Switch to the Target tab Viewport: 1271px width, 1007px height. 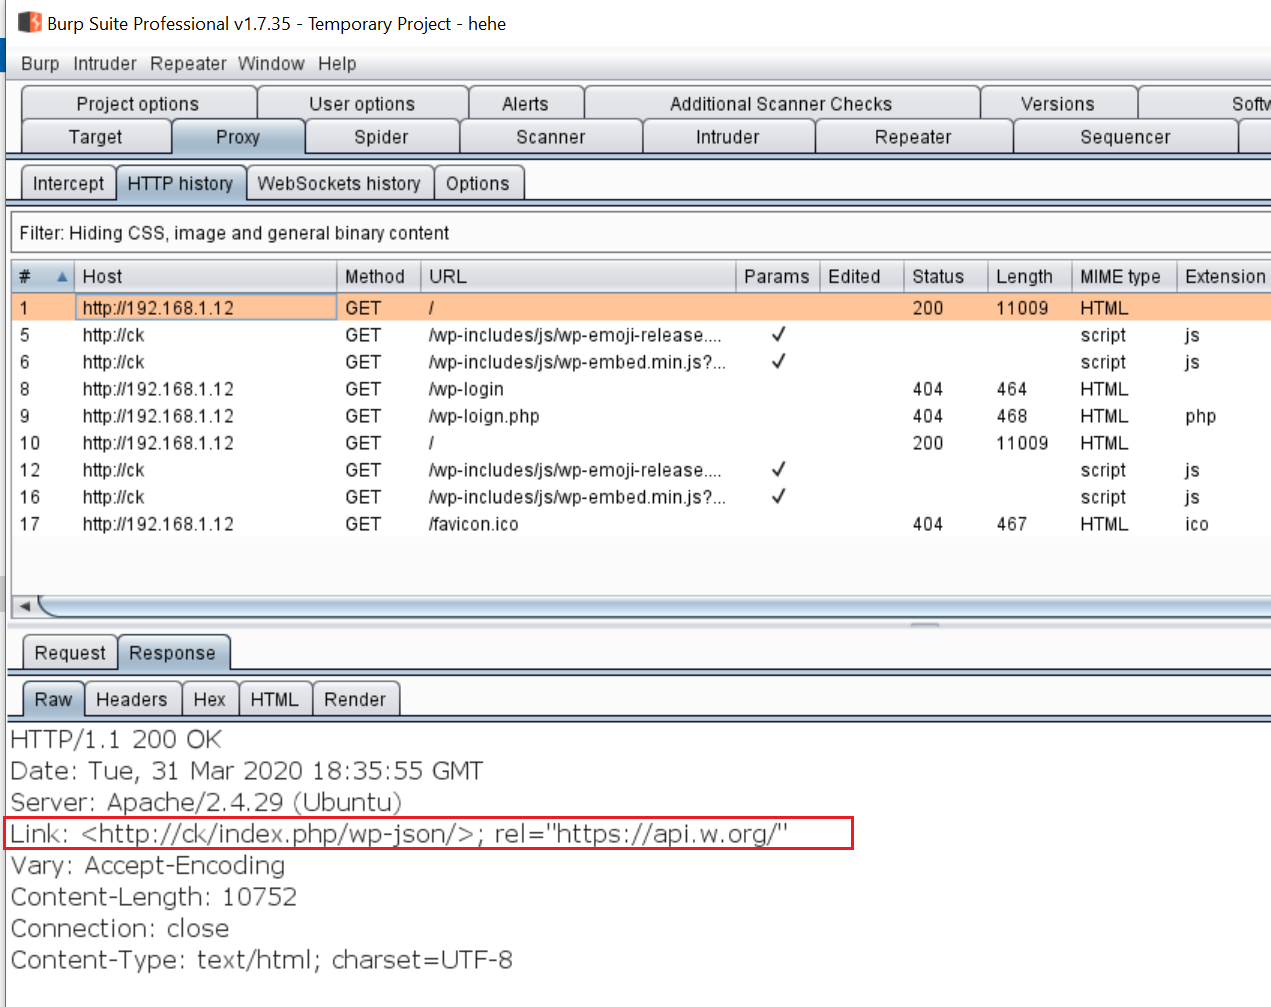click(x=95, y=137)
